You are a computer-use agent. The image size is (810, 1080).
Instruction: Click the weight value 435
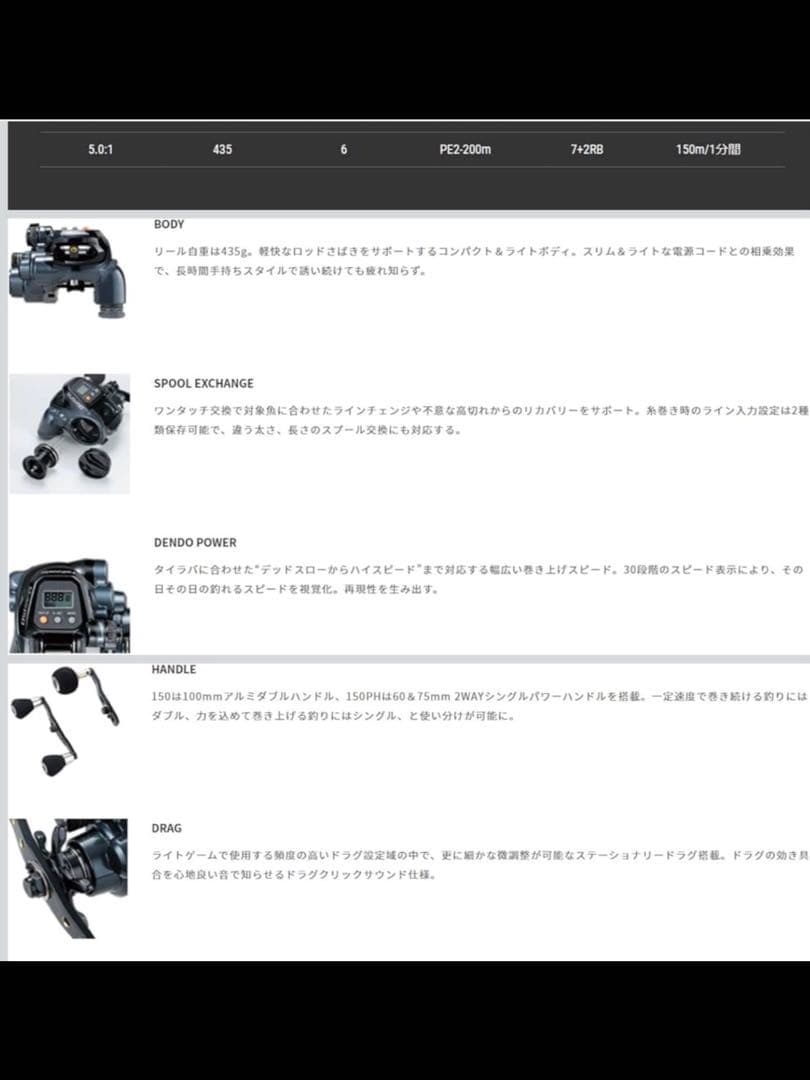[222, 149]
